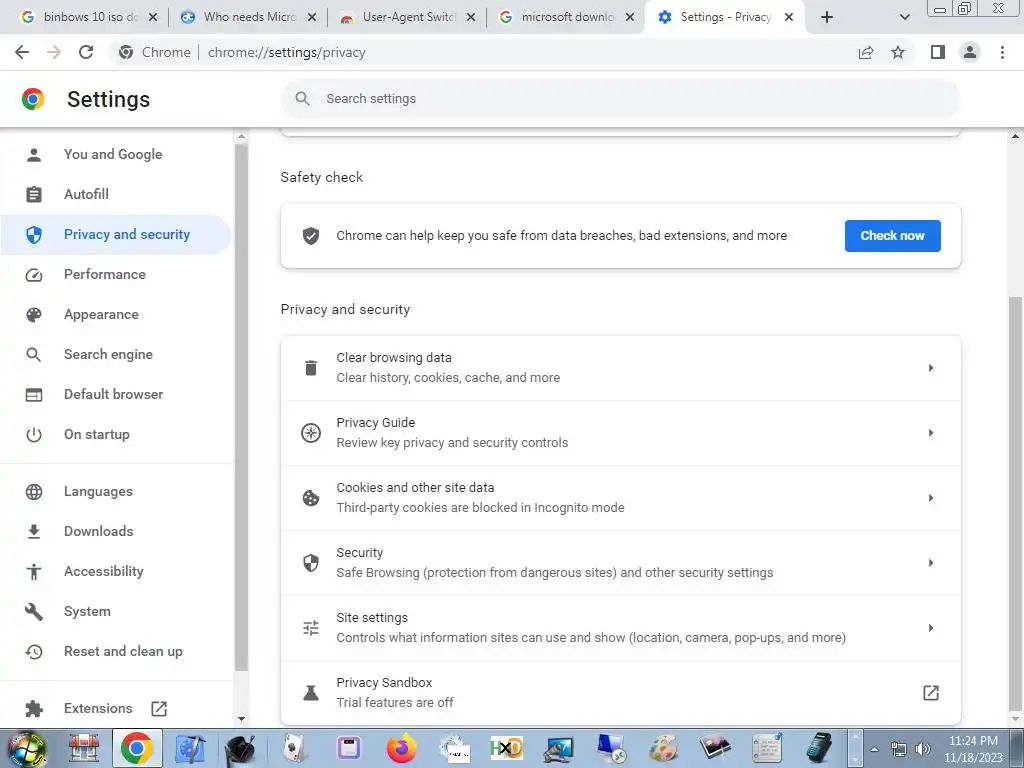1024x768 pixels.
Task: Open Privacy Sandbox external link icon
Action: pos(931,693)
